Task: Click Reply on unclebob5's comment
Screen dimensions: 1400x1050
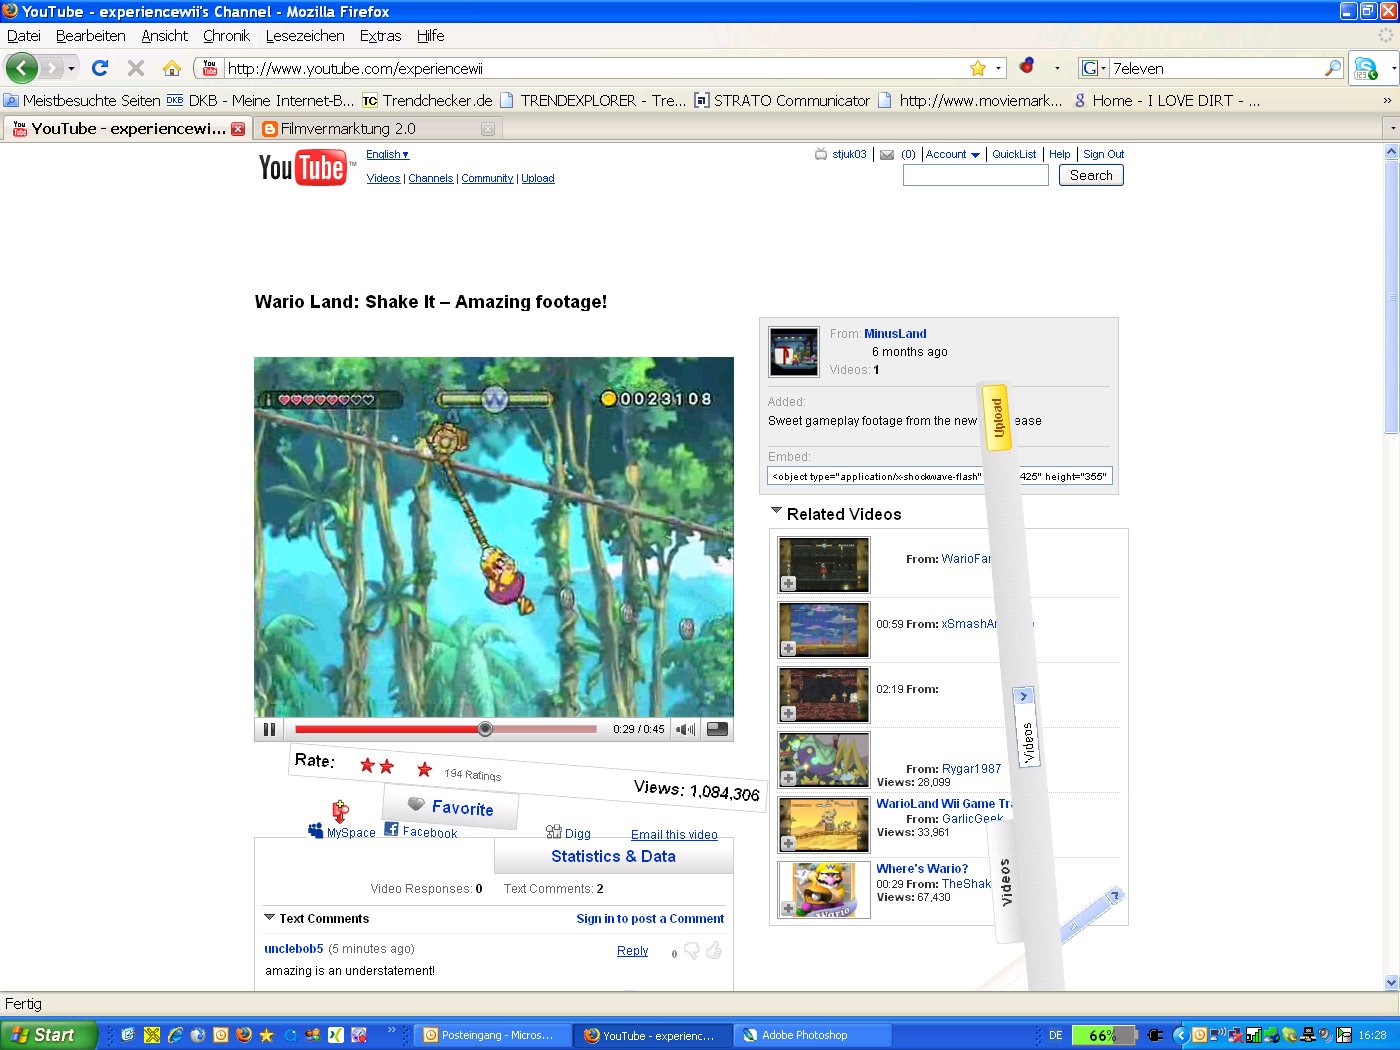Action: (632, 951)
